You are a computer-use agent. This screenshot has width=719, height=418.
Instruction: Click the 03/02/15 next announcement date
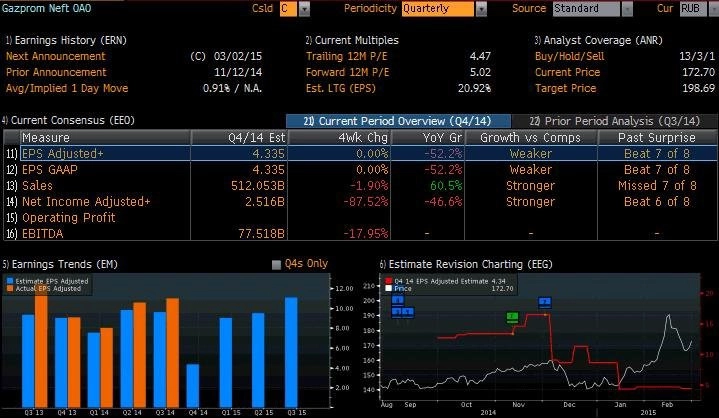(238, 56)
